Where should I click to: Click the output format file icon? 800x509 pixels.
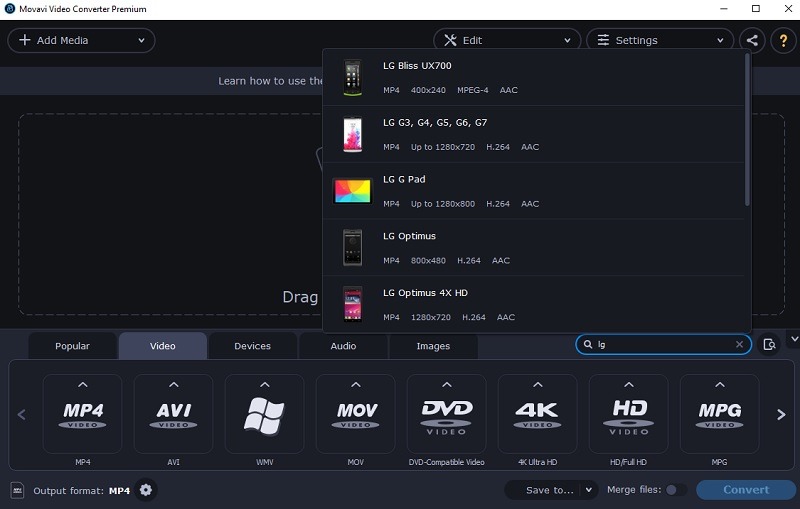(17, 491)
